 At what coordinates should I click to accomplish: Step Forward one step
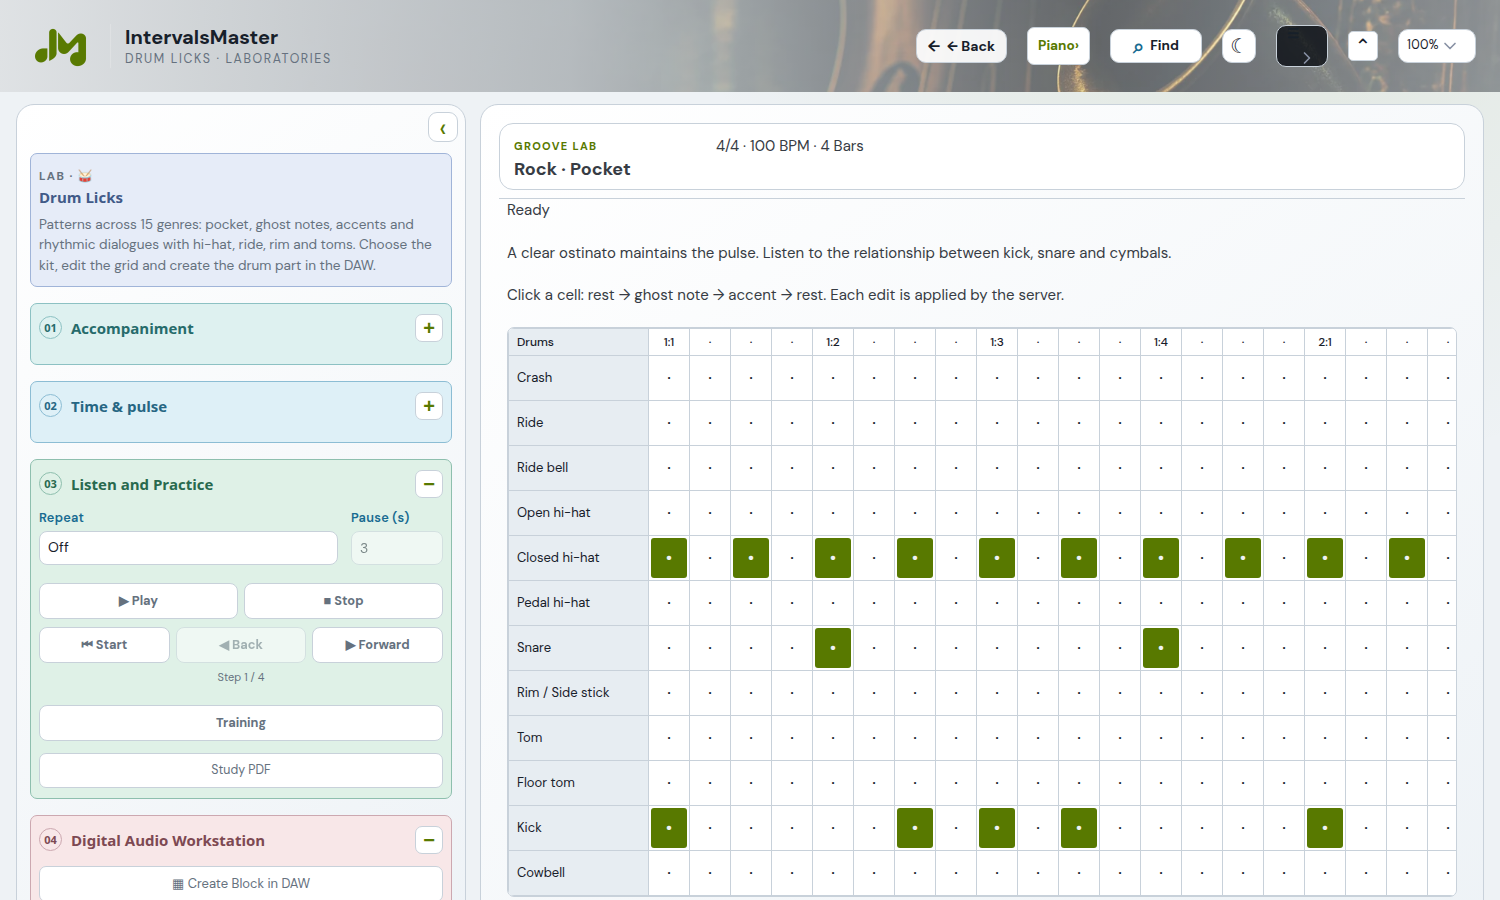pos(377,645)
